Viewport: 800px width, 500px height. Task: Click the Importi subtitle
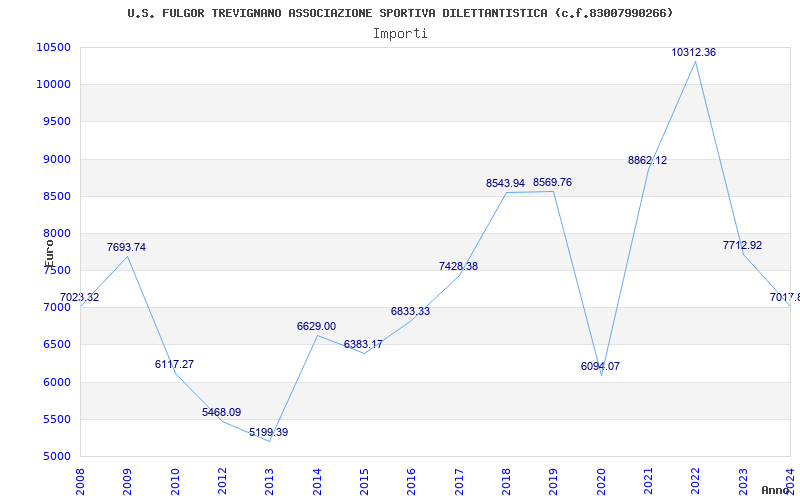tap(400, 33)
